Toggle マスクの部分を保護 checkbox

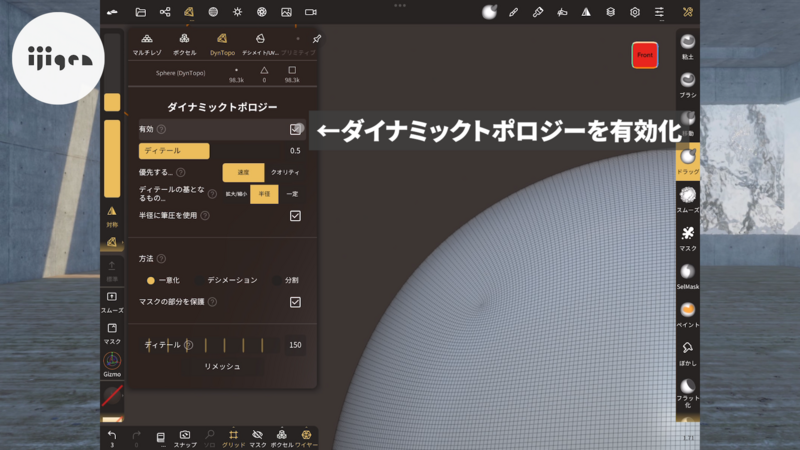pos(295,302)
